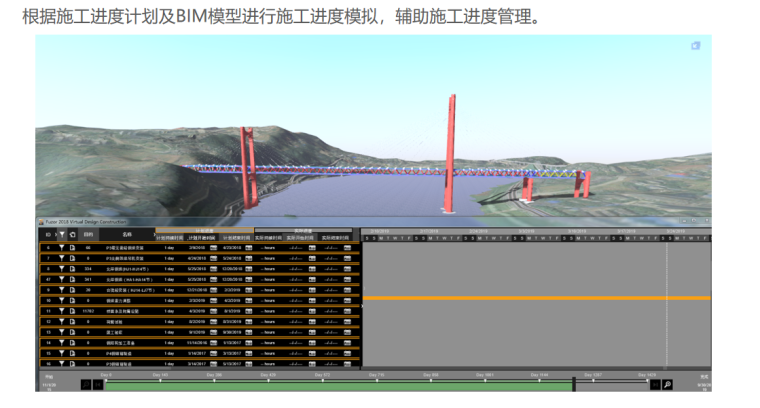Select the actual schedule header tab
This screenshot has height=408, width=760.
click(x=302, y=229)
